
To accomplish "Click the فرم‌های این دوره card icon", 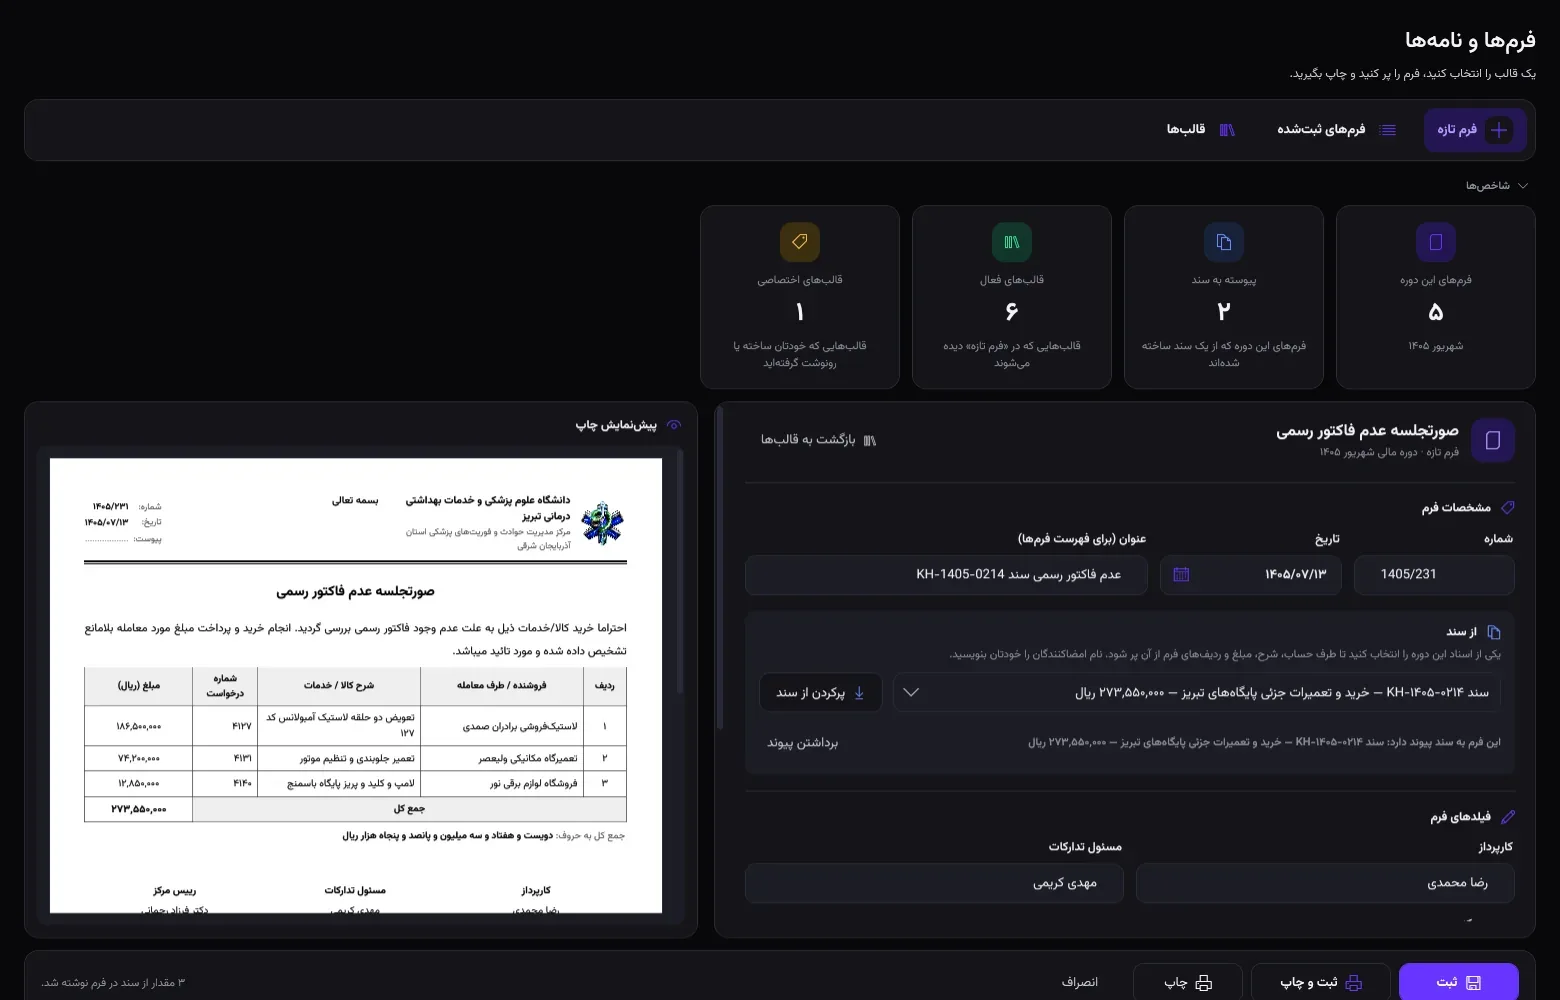I will click(x=1436, y=242).
